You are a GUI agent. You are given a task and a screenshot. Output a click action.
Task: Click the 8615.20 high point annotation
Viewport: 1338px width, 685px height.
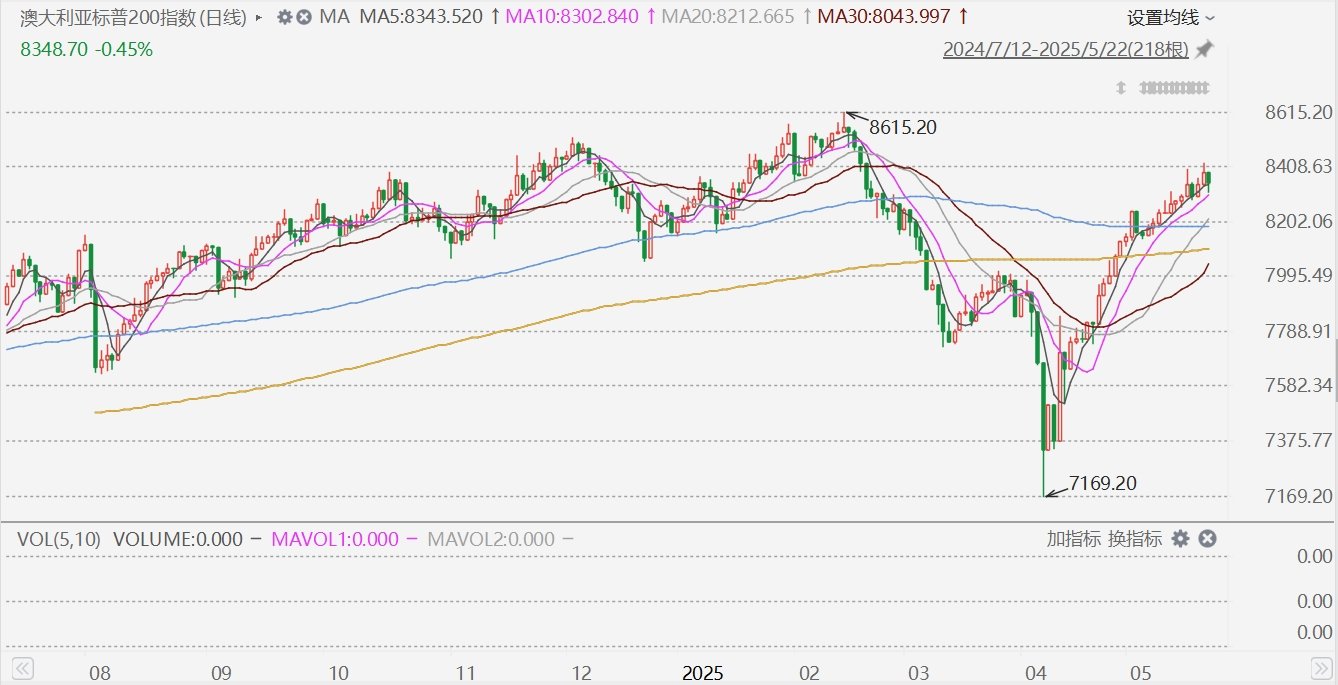click(x=904, y=127)
